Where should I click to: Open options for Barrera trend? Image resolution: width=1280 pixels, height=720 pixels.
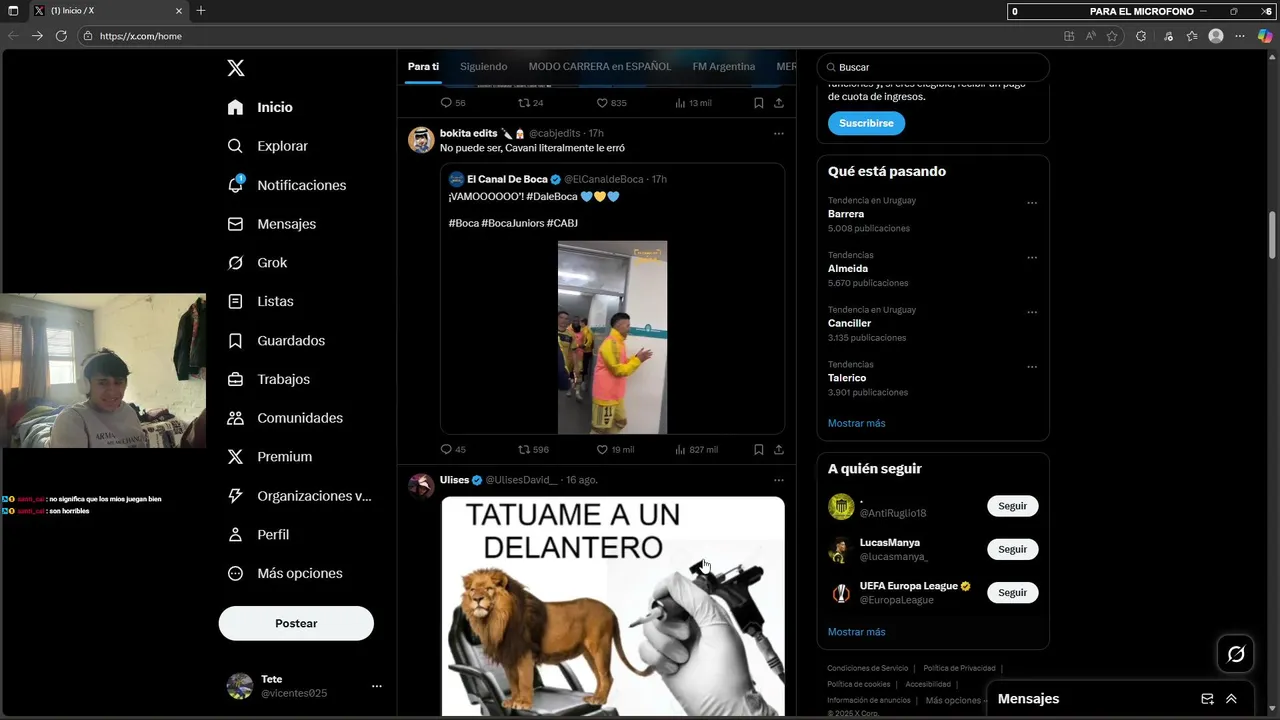coord(1032,203)
